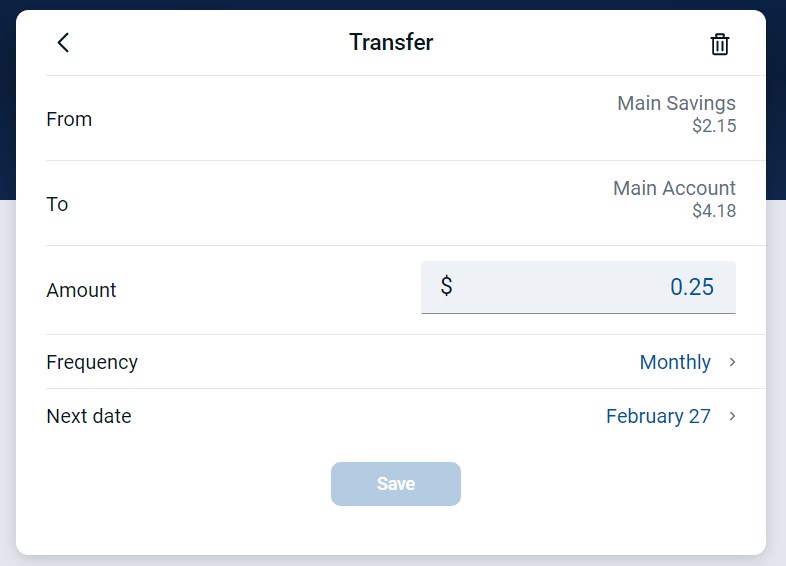Click the Save button
This screenshot has width=786, height=566.
click(x=396, y=484)
